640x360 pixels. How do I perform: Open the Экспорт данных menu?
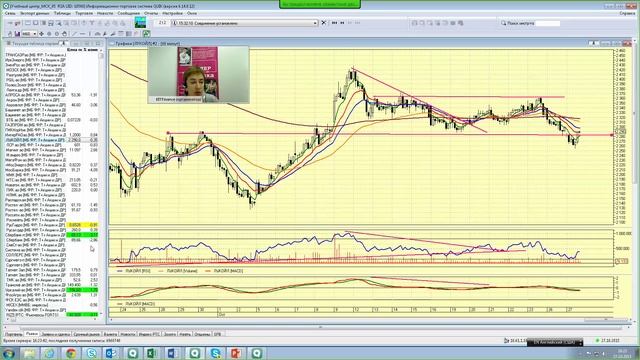tap(35, 13)
